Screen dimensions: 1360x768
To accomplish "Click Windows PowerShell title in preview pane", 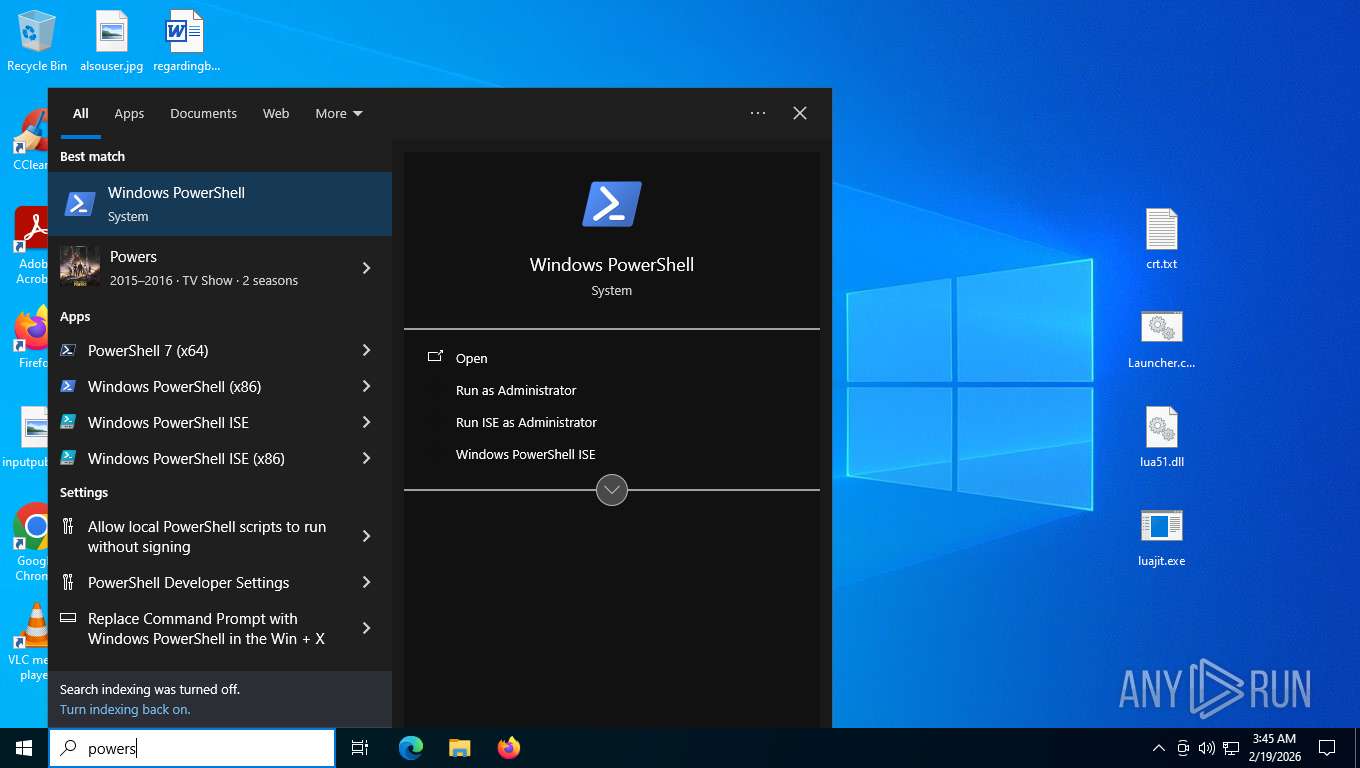I will coord(612,265).
